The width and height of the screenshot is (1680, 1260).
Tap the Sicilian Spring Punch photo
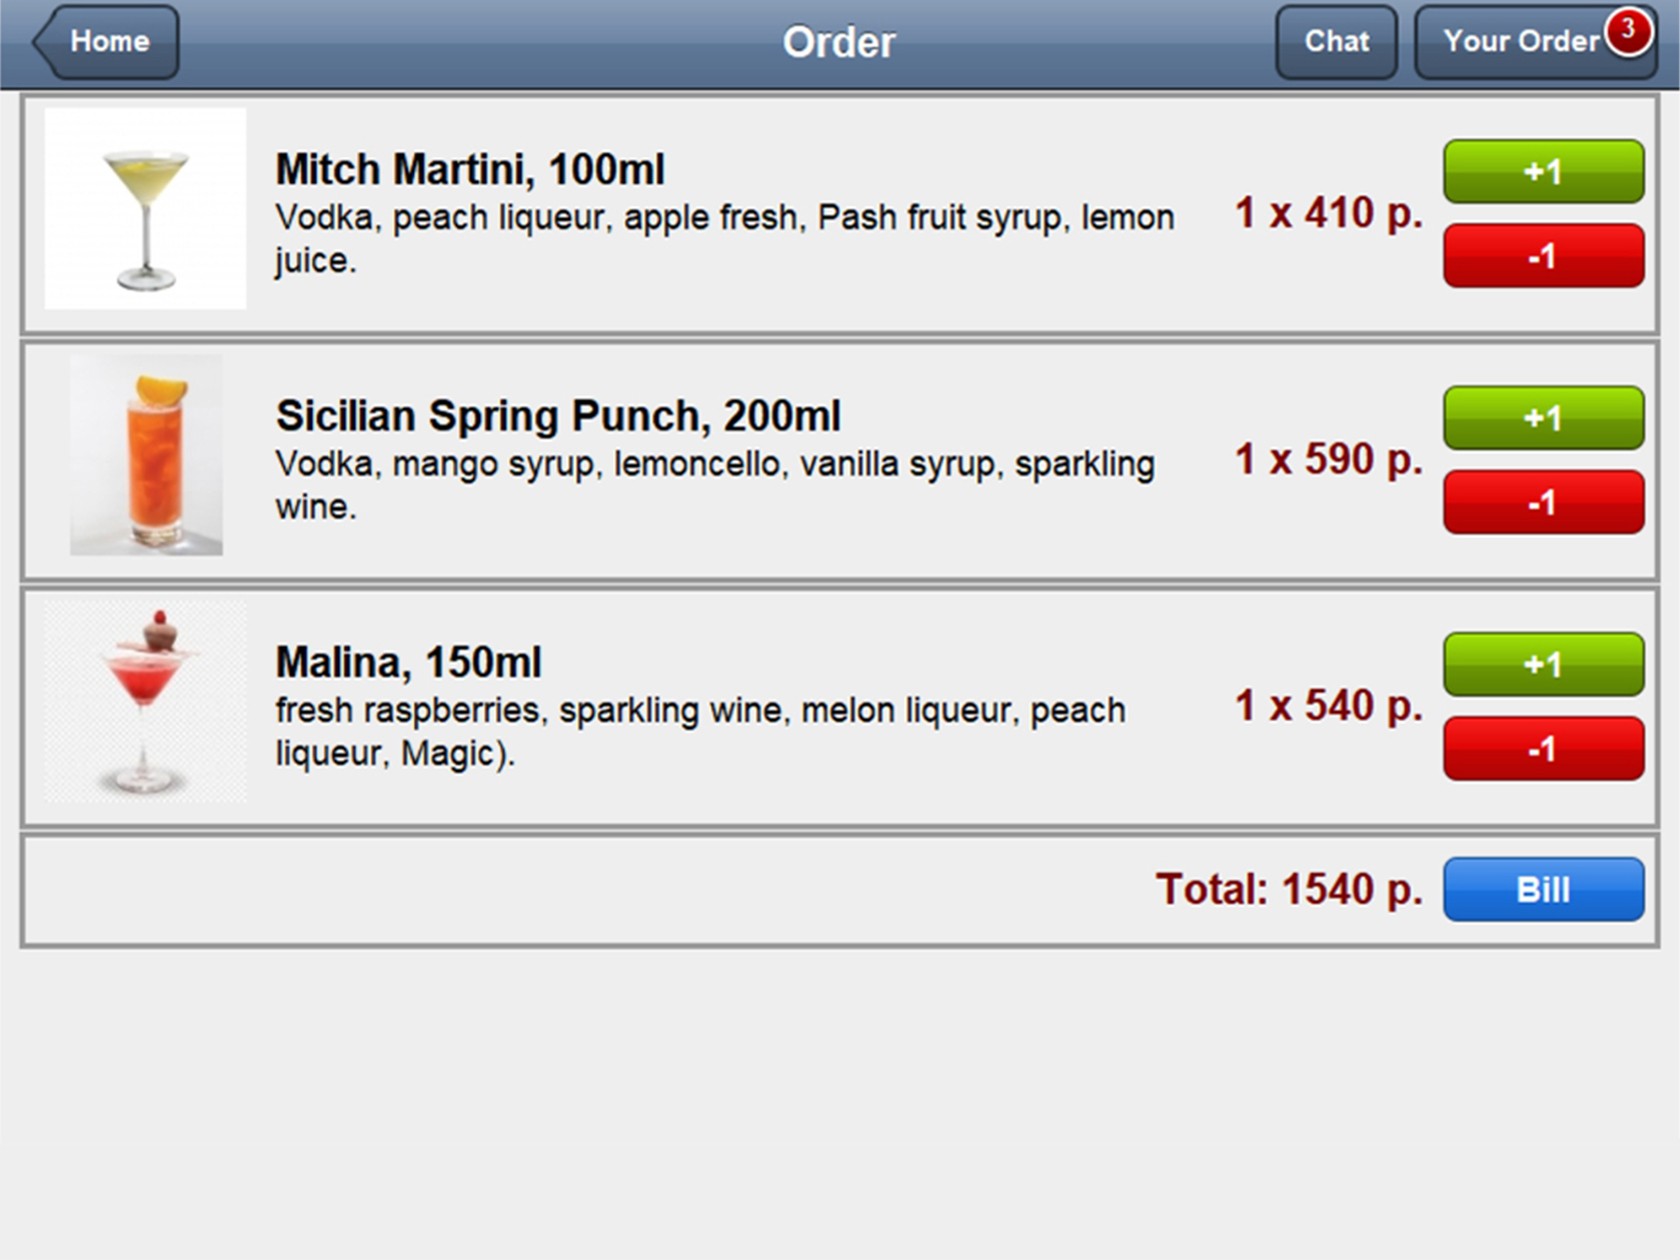[x=146, y=455]
